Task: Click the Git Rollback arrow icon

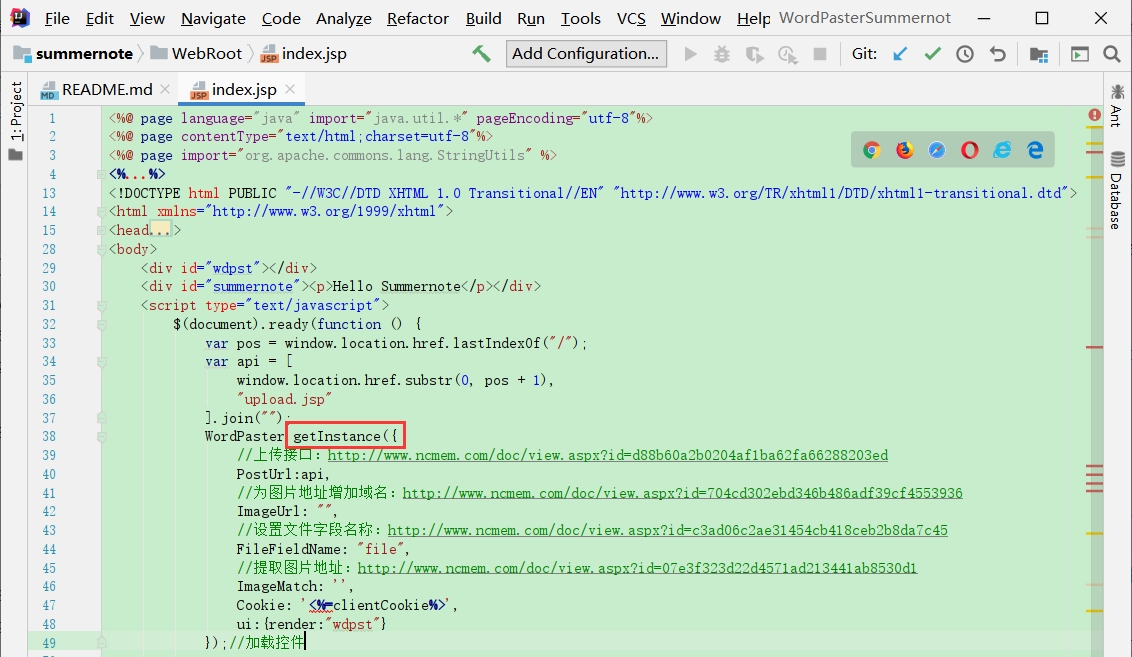Action: [998, 53]
